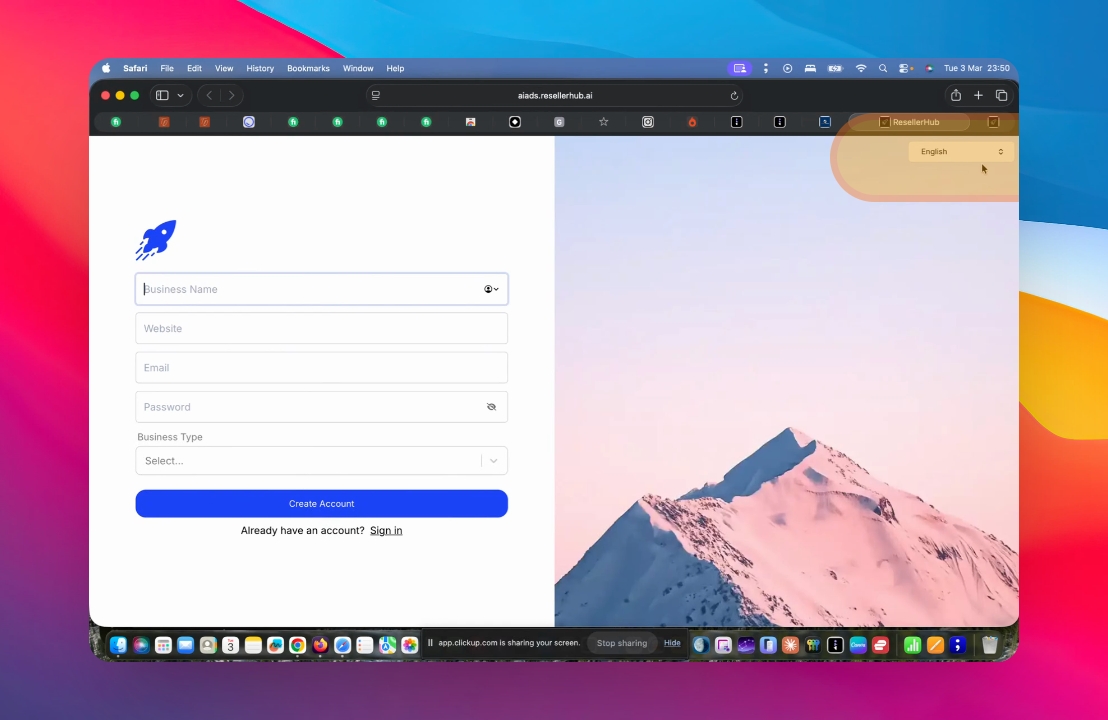Image resolution: width=1108 pixels, height=720 pixels.
Task: Click the Wi-Fi icon in menu bar
Action: [861, 69]
